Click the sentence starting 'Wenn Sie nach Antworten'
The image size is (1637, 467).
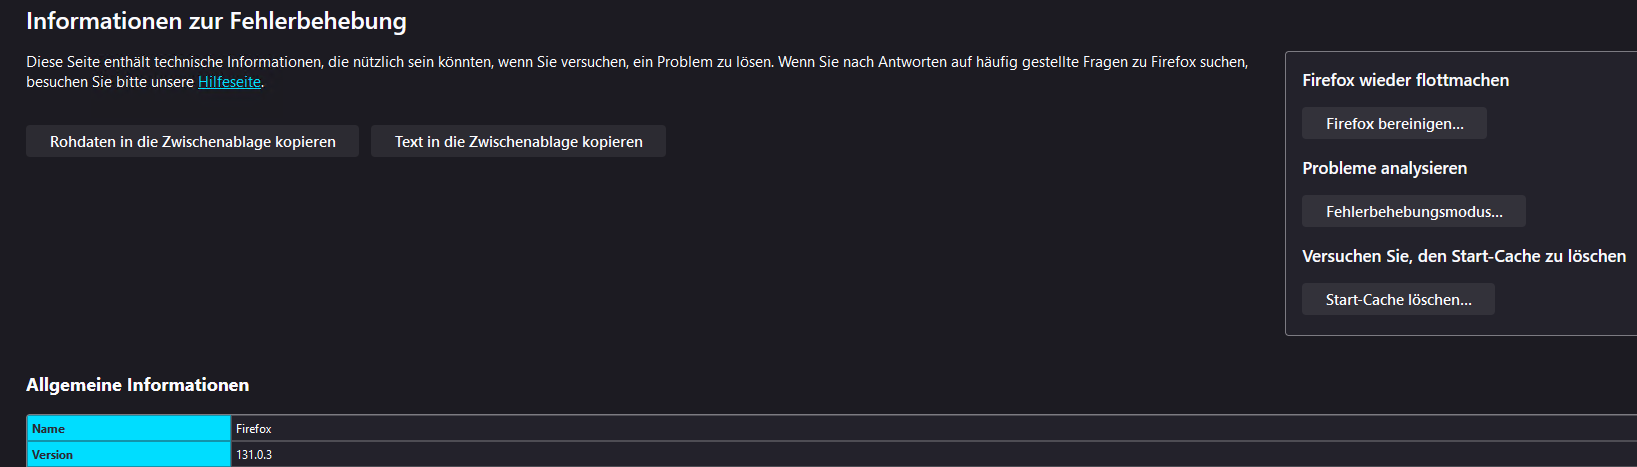coord(1000,62)
